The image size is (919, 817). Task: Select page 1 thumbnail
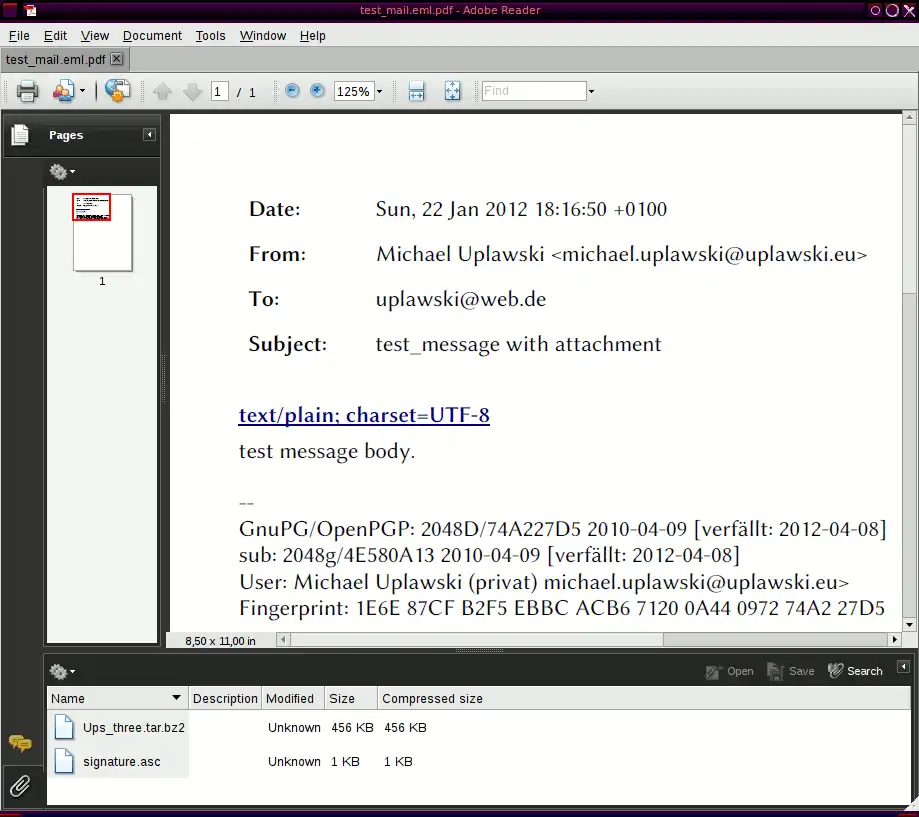(x=103, y=232)
